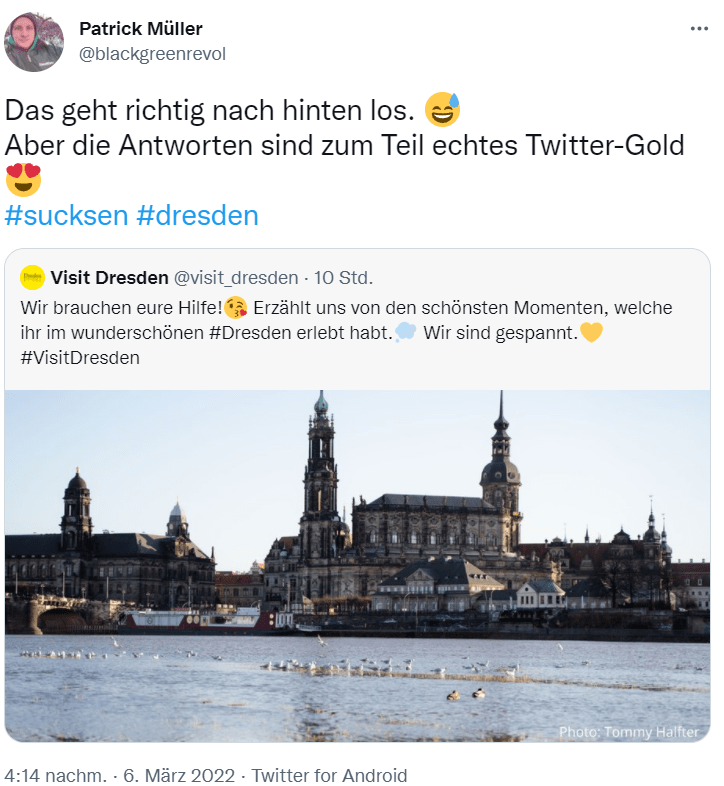Viewport: 724px width, 786px height.
Task: Click the @blackgreenrevol handle
Action: [152, 54]
